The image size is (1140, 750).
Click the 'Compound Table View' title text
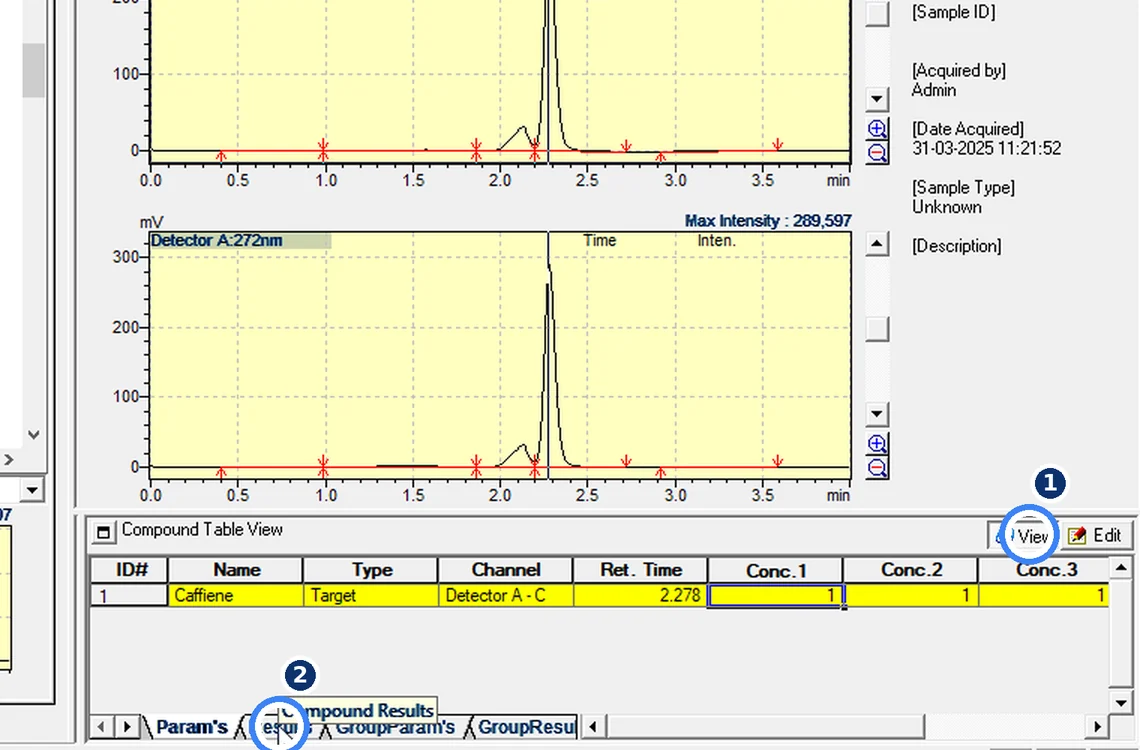pyautogui.click(x=202, y=530)
